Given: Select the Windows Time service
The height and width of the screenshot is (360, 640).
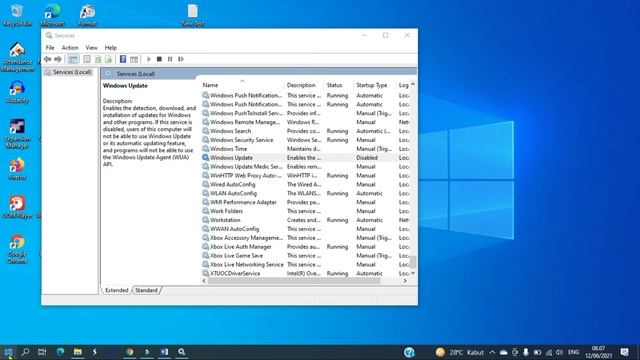Looking at the screenshot, I should tap(306, 149).
